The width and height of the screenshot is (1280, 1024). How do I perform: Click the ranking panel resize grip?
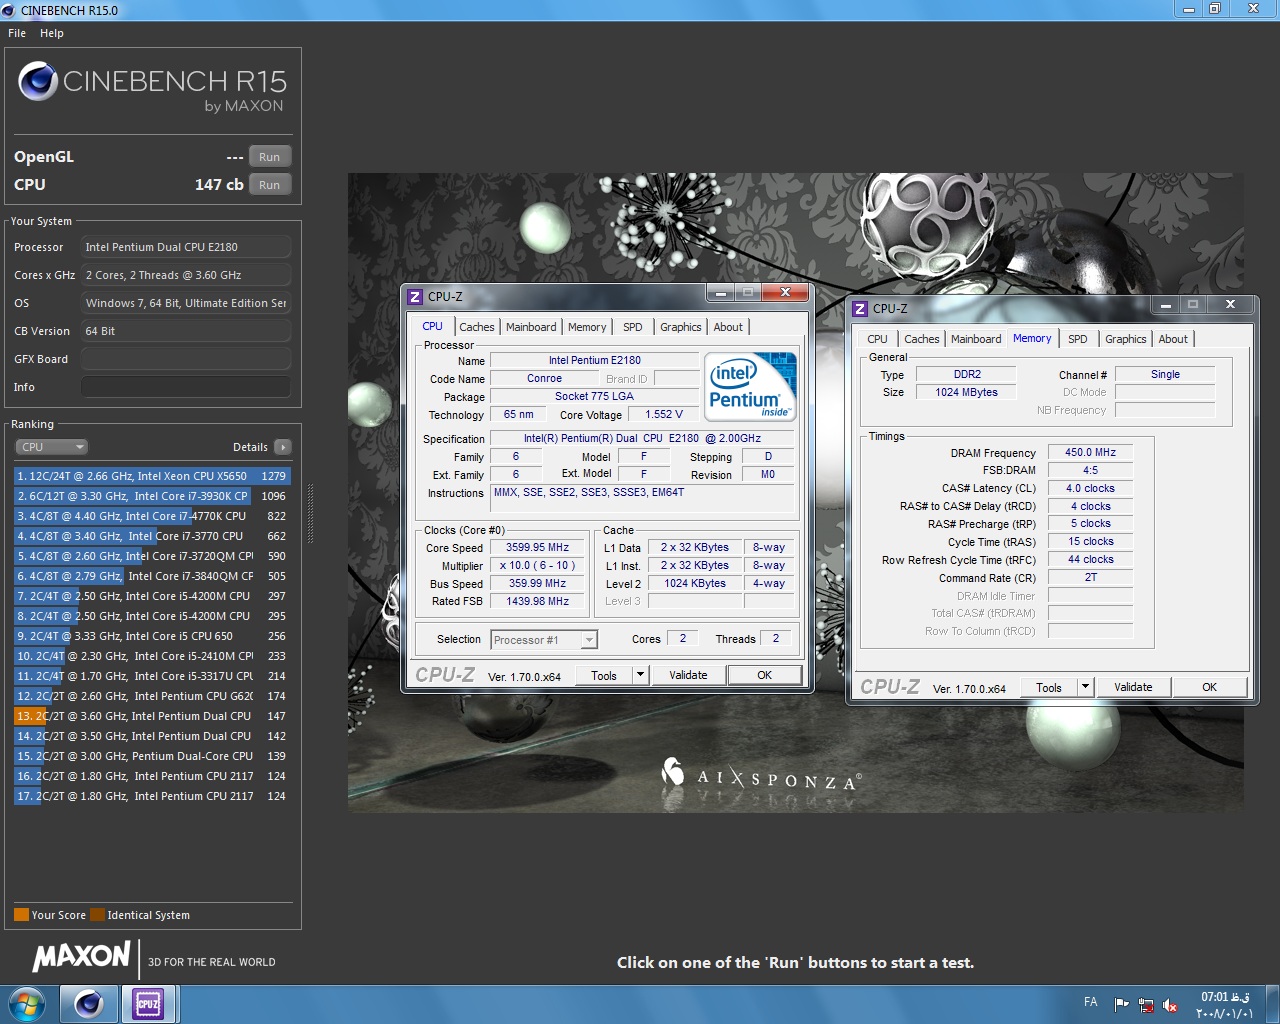point(310,514)
